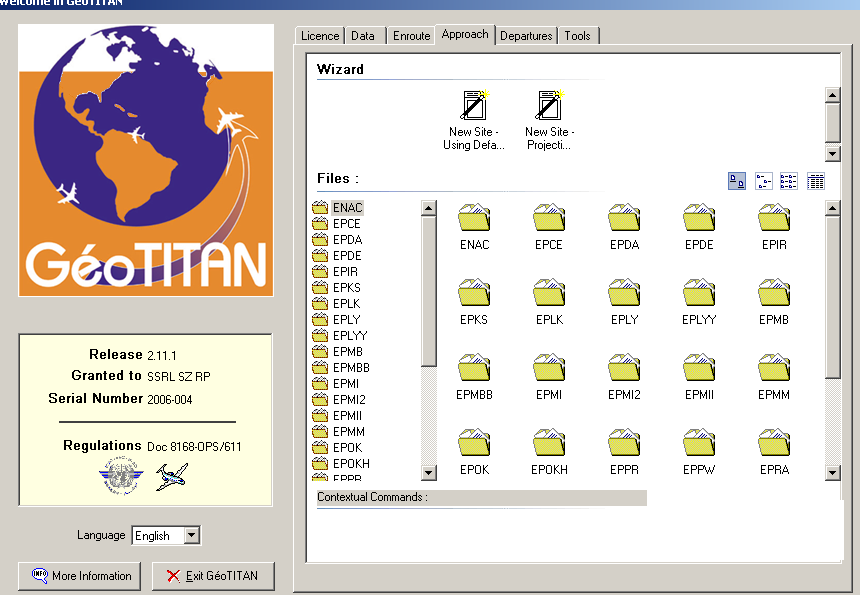Open the Licence tab
The image size is (860, 595).
tap(320, 36)
